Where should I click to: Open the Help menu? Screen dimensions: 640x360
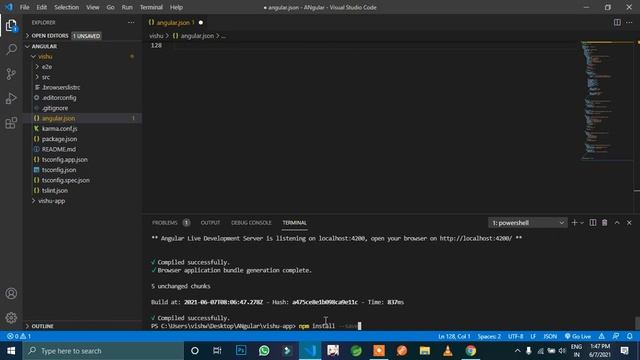coord(176,7)
